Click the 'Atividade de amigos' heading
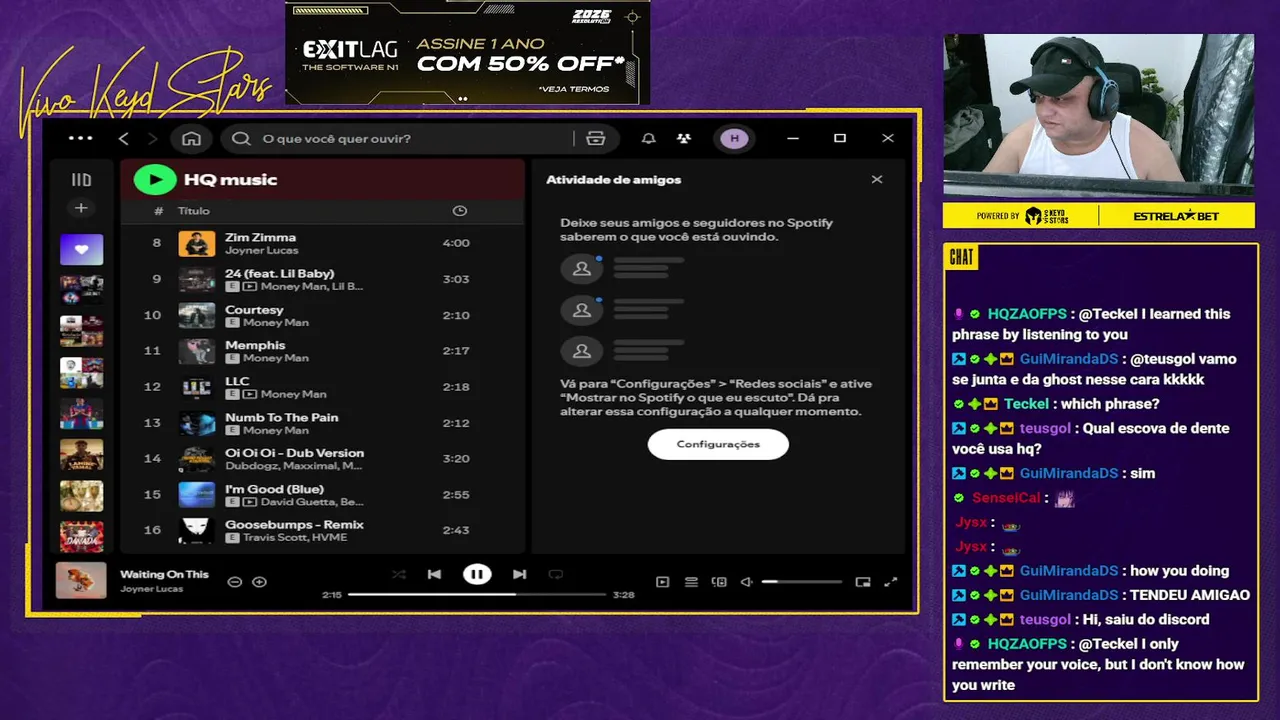This screenshot has height=720, width=1280. point(613,180)
